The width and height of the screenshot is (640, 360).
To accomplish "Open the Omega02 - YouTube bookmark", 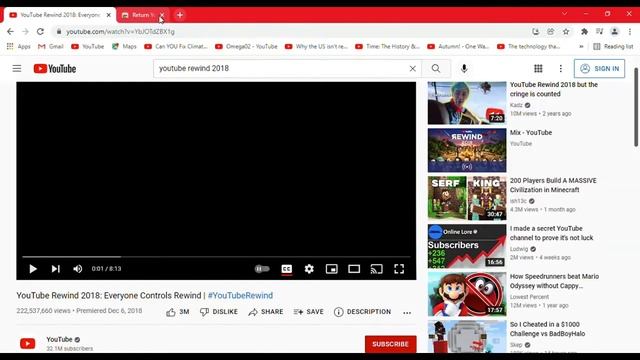I will point(246,47).
